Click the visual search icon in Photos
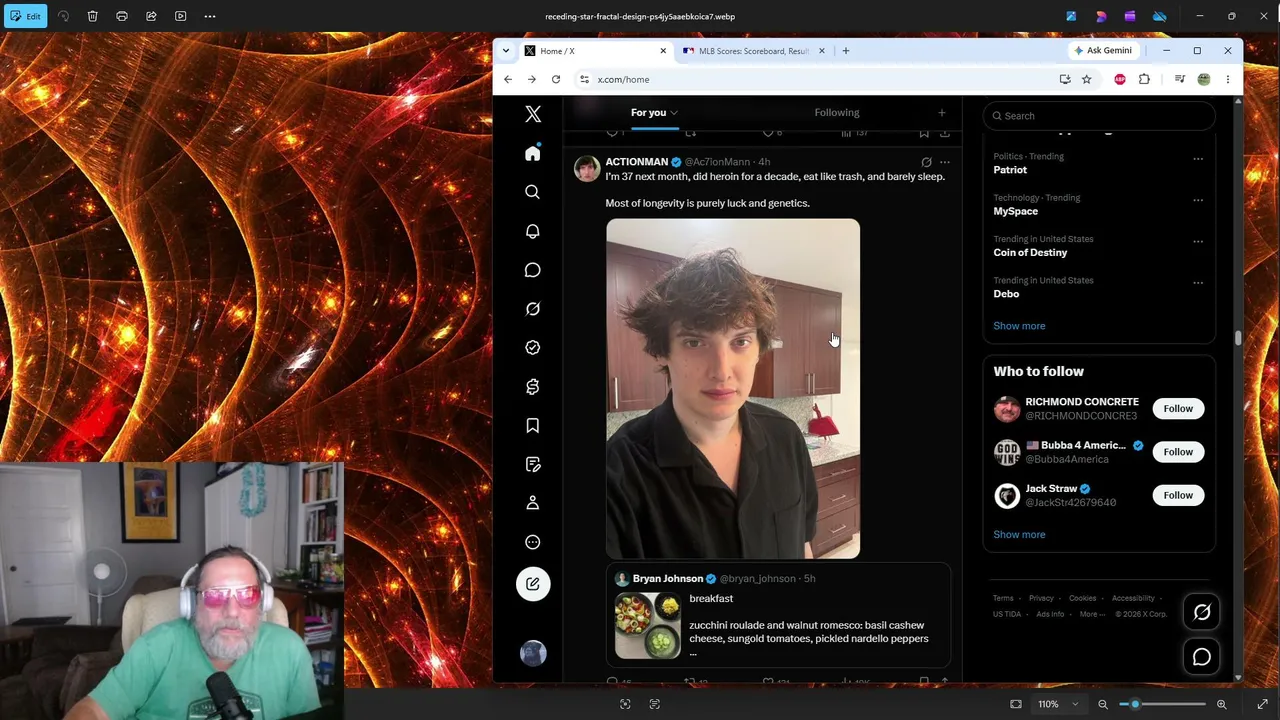 click(x=625, y=704)
